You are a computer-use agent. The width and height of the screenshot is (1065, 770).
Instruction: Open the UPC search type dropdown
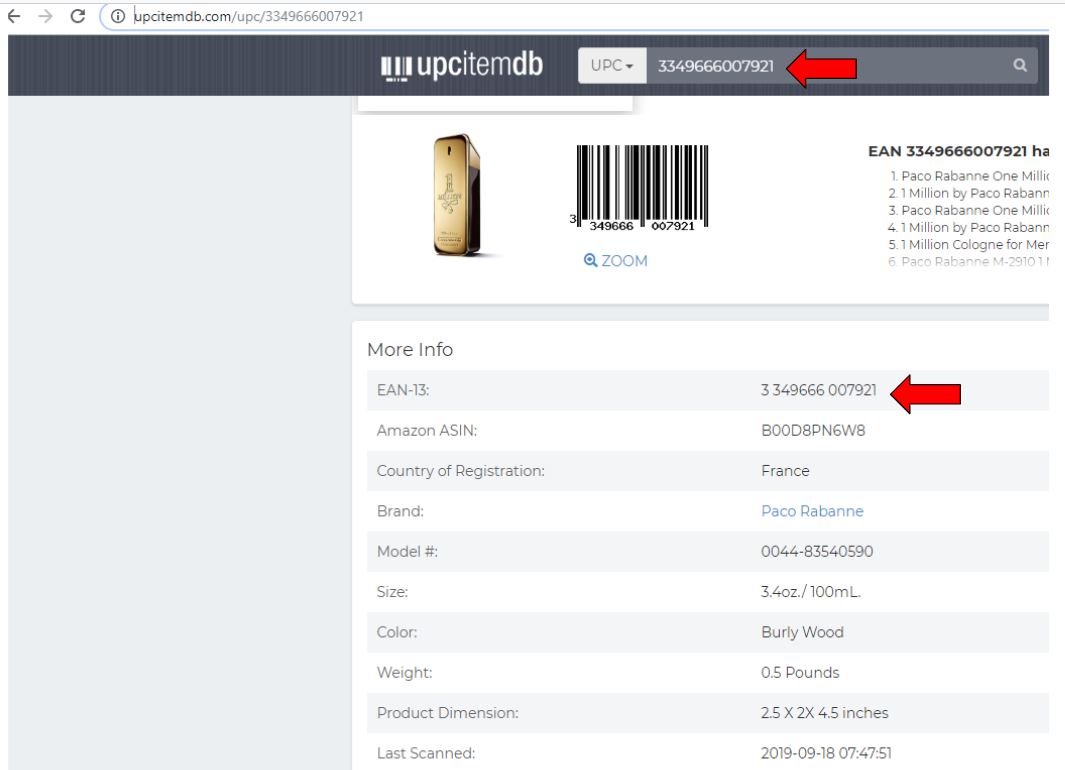(612, 66)
